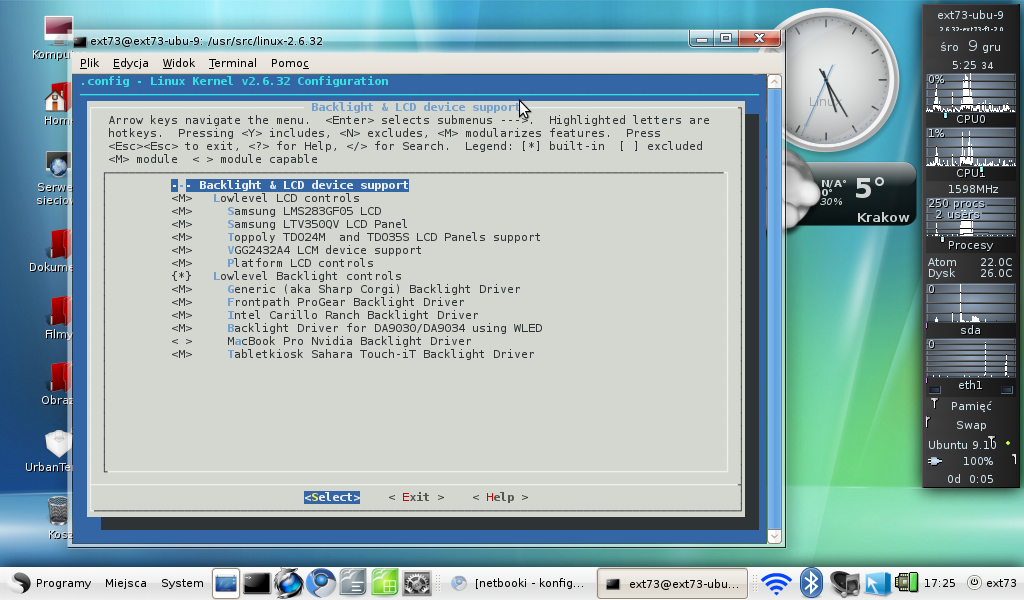The height and width of the screenshot is (600, 1024).
Task: Open the word processor launcher icon
Action: click(x=353, y=583)
